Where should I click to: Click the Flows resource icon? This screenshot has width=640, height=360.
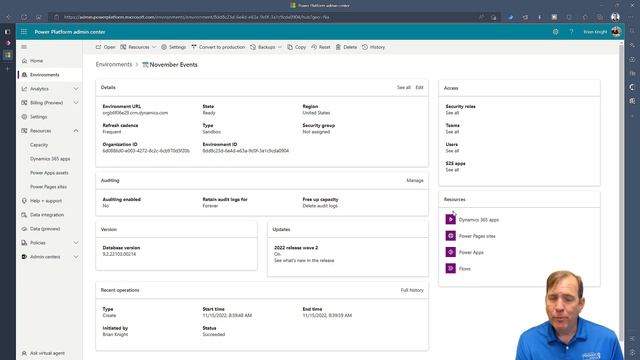pyautogui.click(x=450, y=269)
